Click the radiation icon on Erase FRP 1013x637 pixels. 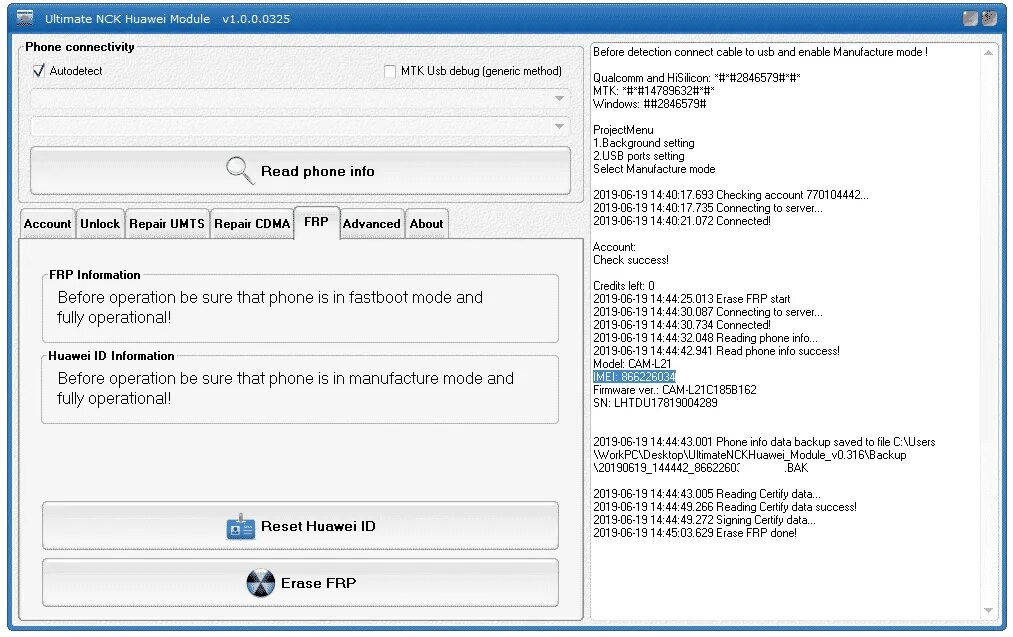point(260,583)
